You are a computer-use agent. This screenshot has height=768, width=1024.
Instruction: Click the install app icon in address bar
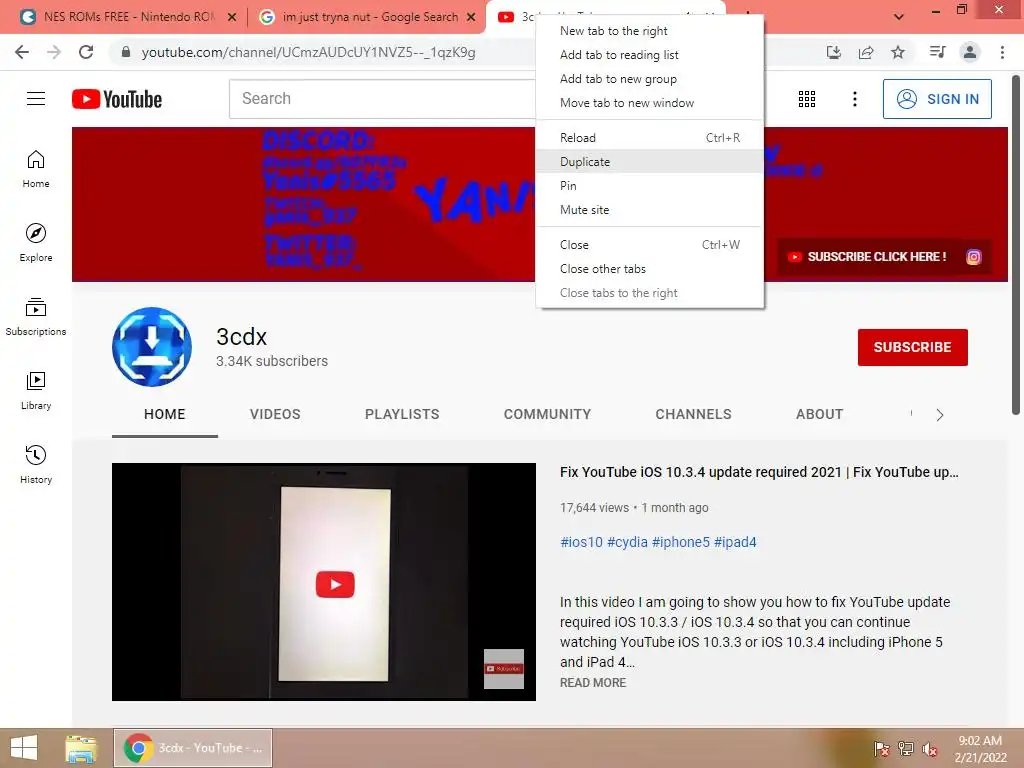[834, 52]
